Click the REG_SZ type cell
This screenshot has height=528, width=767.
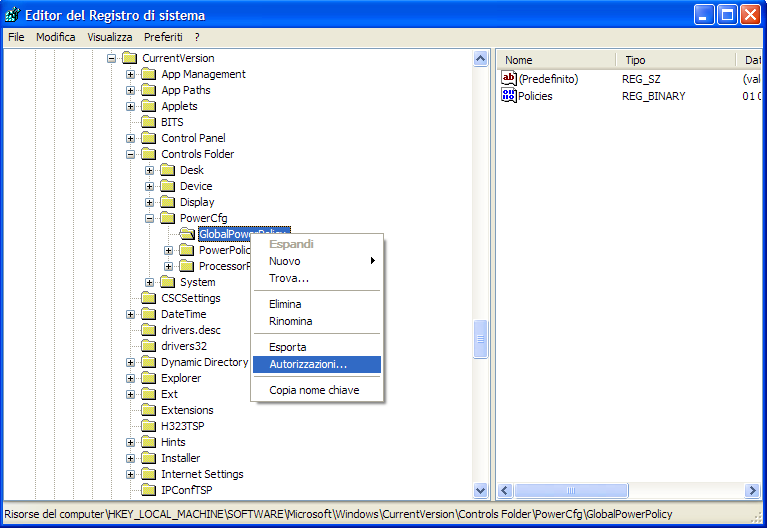coord(641,79)
